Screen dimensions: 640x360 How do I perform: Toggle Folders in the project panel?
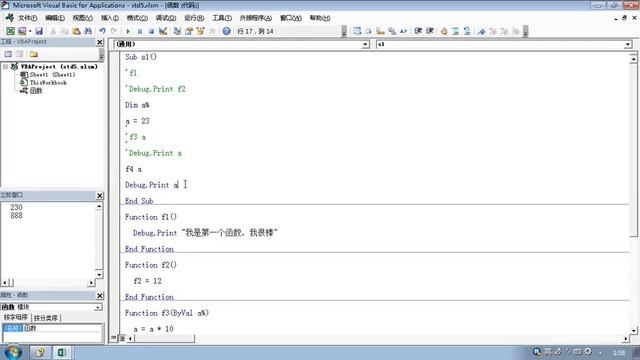tap(33, 54)
